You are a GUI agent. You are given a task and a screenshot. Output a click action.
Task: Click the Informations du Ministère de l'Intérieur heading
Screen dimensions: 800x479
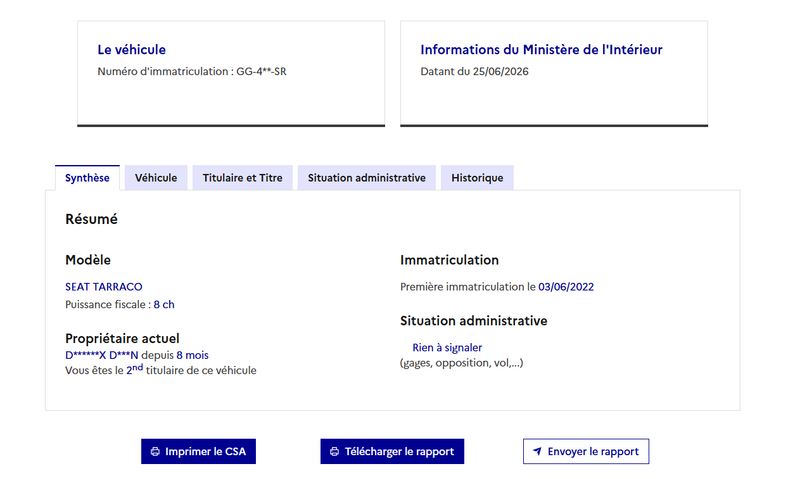point(541,49)
